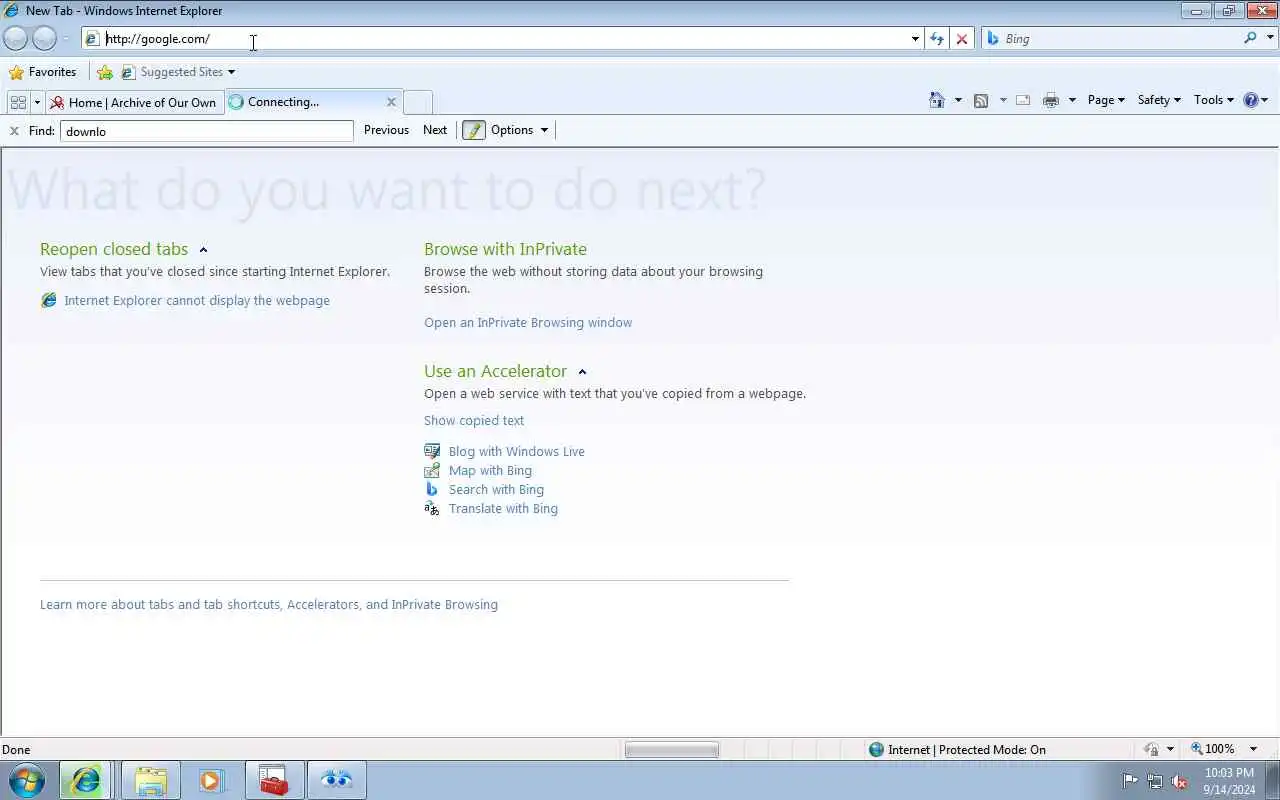
Task: Collapse the Reopen closed tabs section
Action: 203,250
